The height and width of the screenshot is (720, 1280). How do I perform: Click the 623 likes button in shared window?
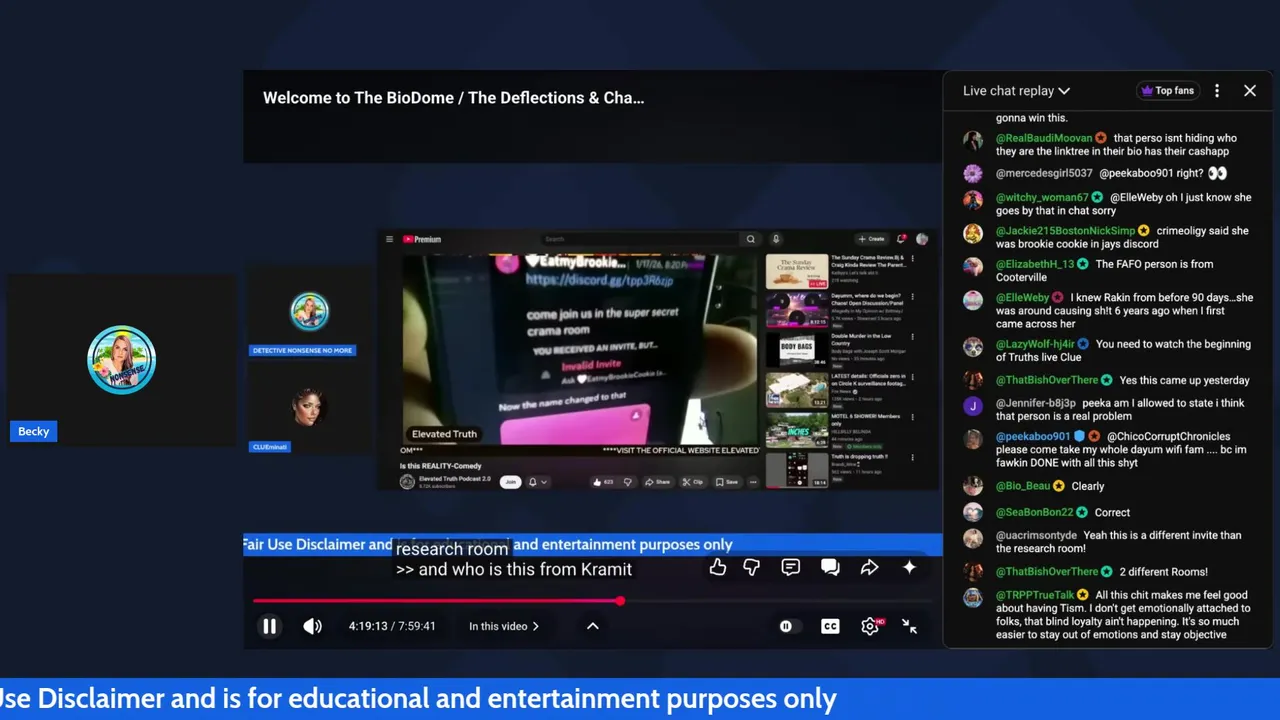pos(603,482)
